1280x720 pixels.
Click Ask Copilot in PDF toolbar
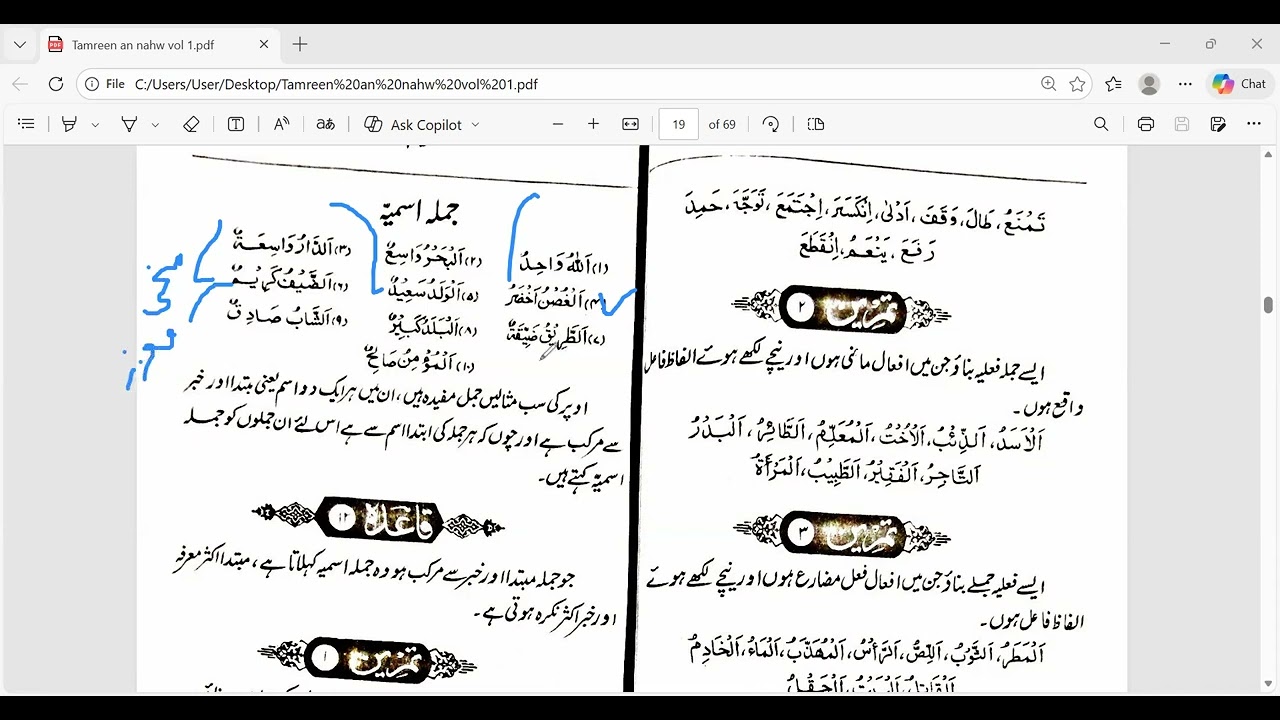(x=412, y=124)
